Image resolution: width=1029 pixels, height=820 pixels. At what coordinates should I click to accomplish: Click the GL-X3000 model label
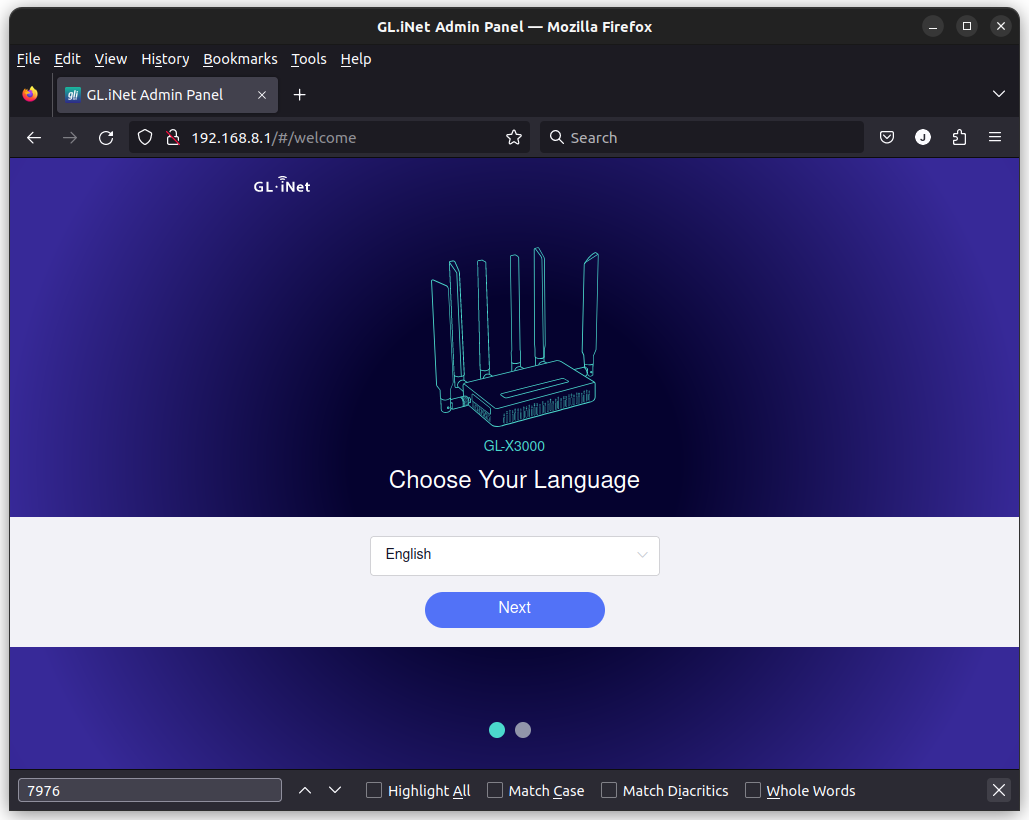tap(514, 446)
